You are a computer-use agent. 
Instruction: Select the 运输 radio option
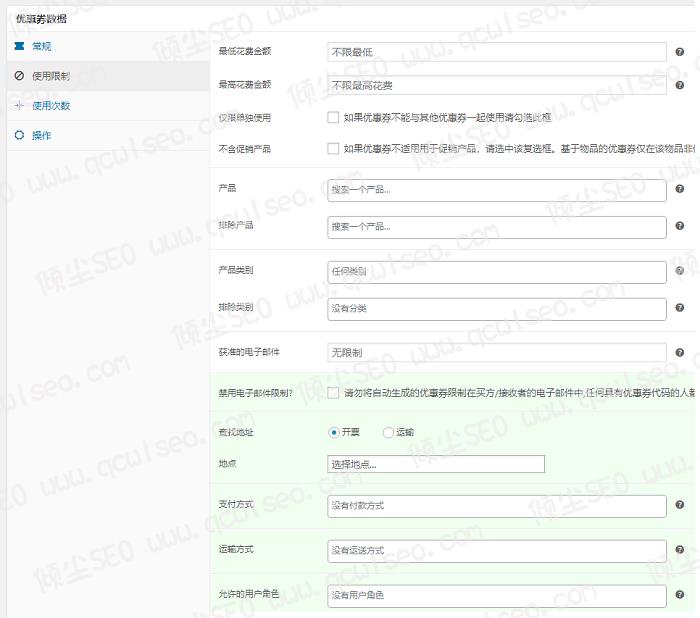[x=388, y=432]
